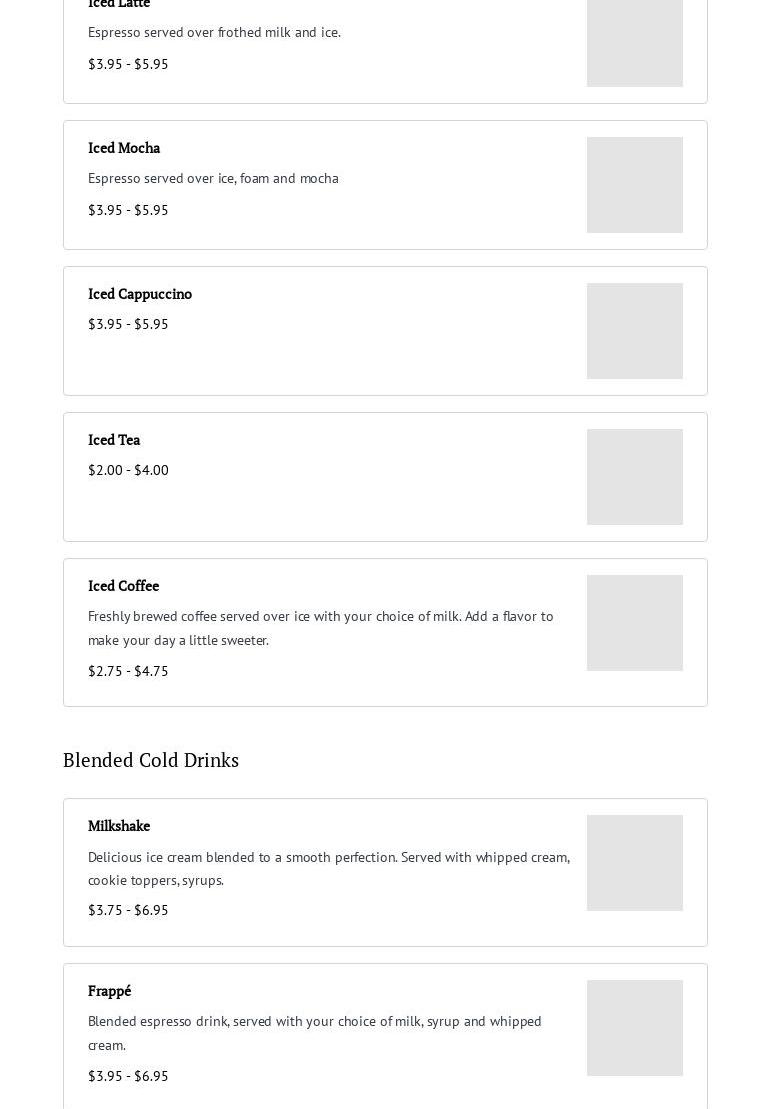Select the Iced Cappuccino menu item name

[140, 294]
